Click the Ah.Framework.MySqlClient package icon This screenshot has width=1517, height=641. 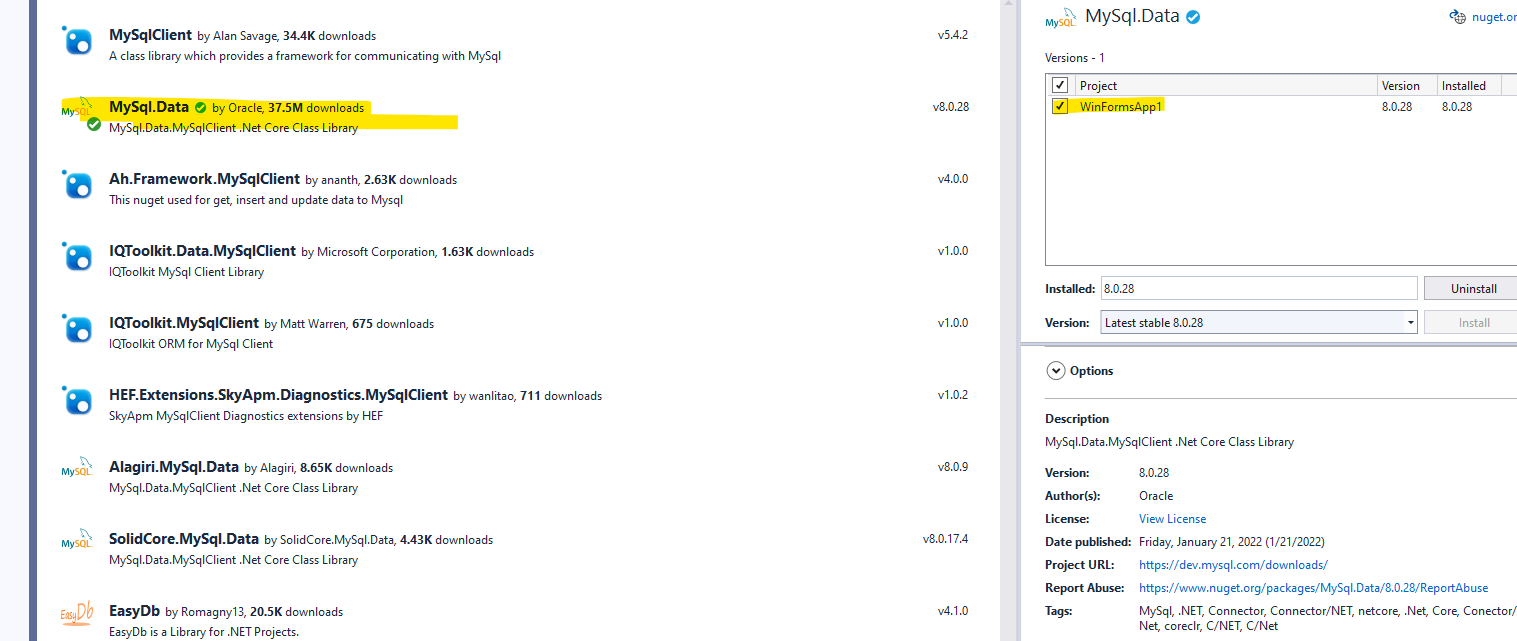[77, 184]
